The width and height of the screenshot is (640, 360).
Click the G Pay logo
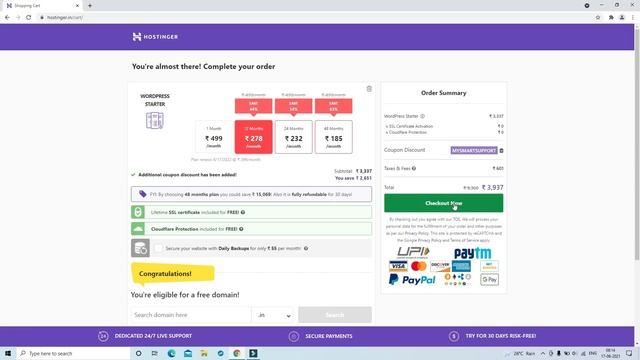(489, 280)
